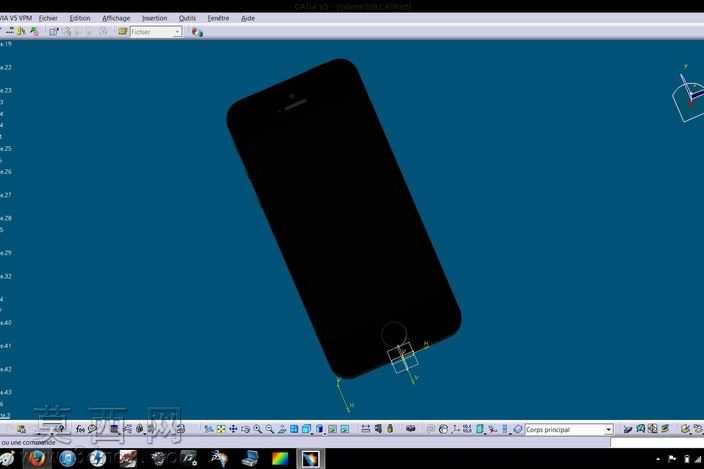The height and width of the screenshot is (469, 704).
Task: Open the Outils menu
Action: 187,18
